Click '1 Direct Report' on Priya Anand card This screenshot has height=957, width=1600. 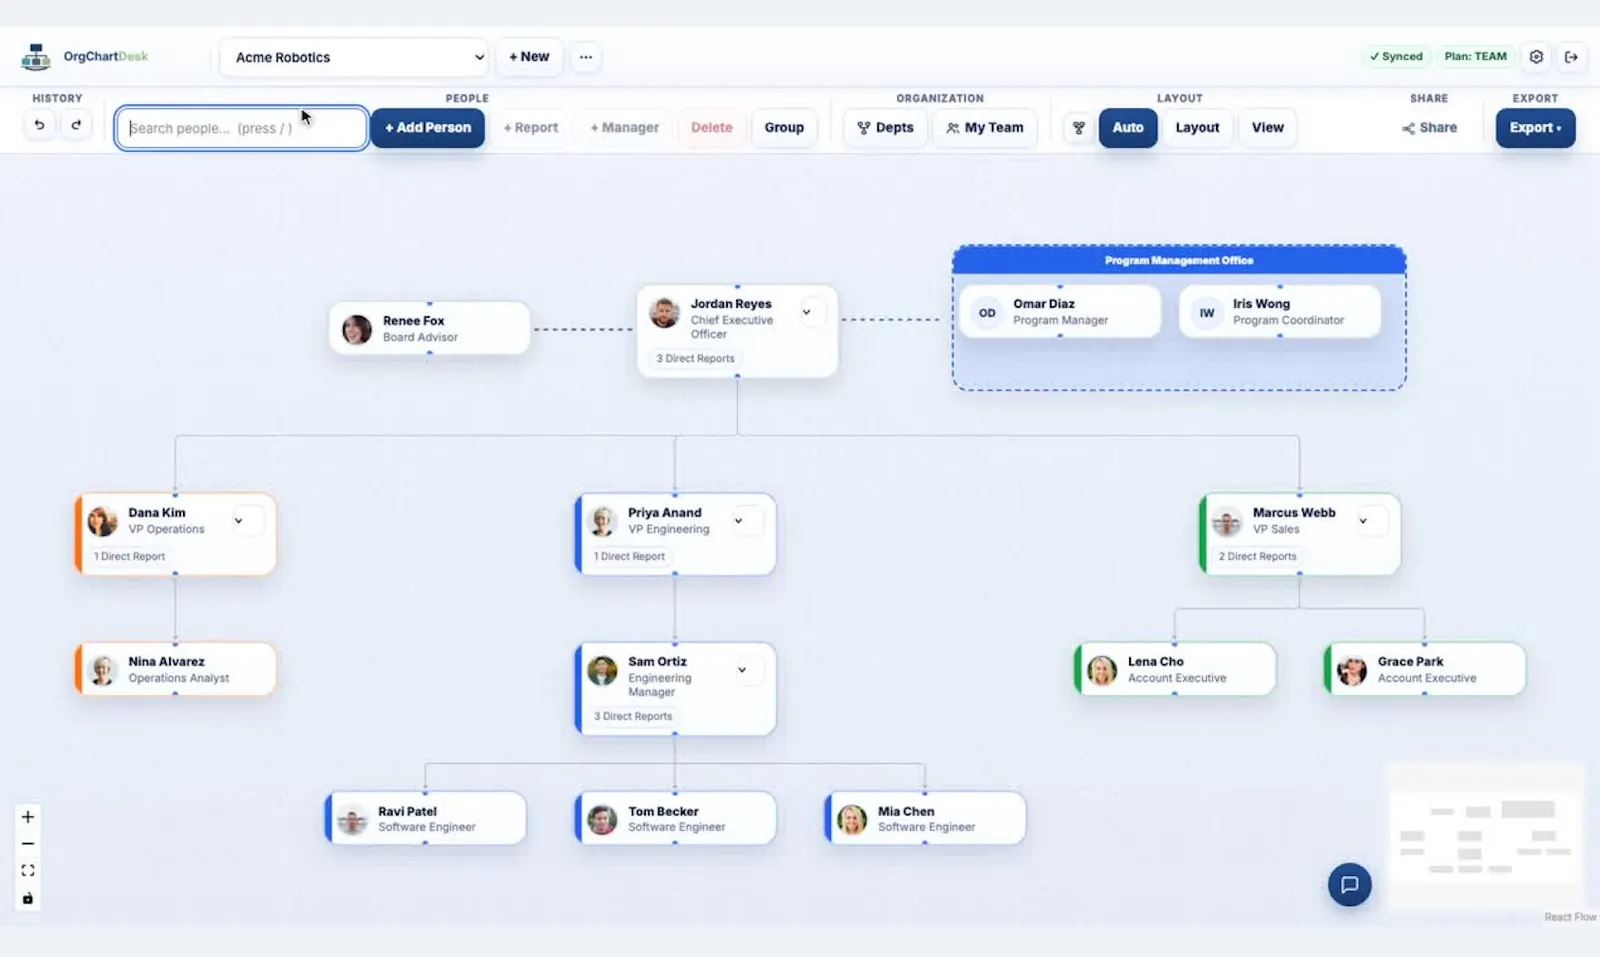tap(629, 556)
